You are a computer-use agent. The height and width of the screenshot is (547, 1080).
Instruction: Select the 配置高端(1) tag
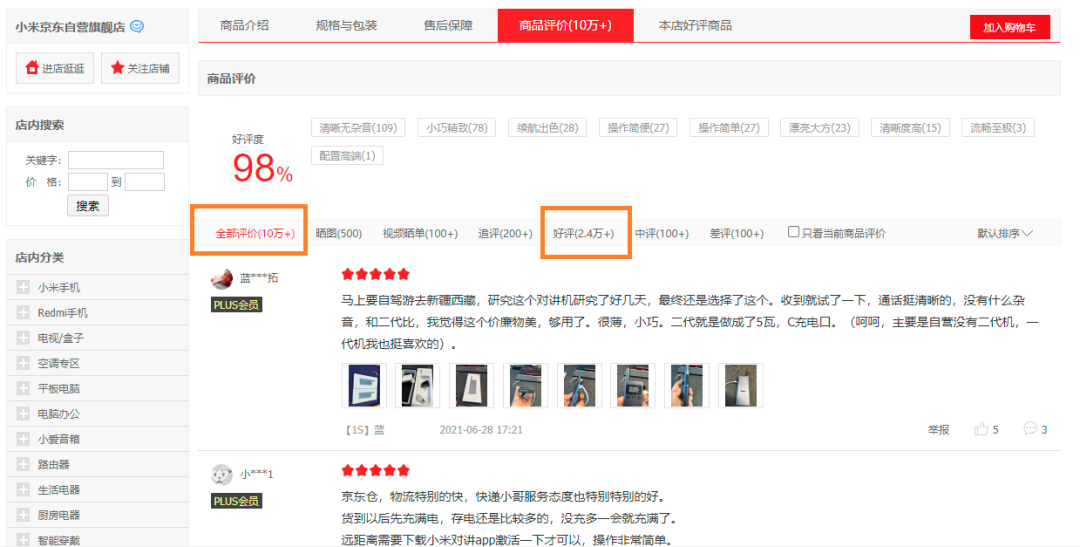(x=347, y=156)
